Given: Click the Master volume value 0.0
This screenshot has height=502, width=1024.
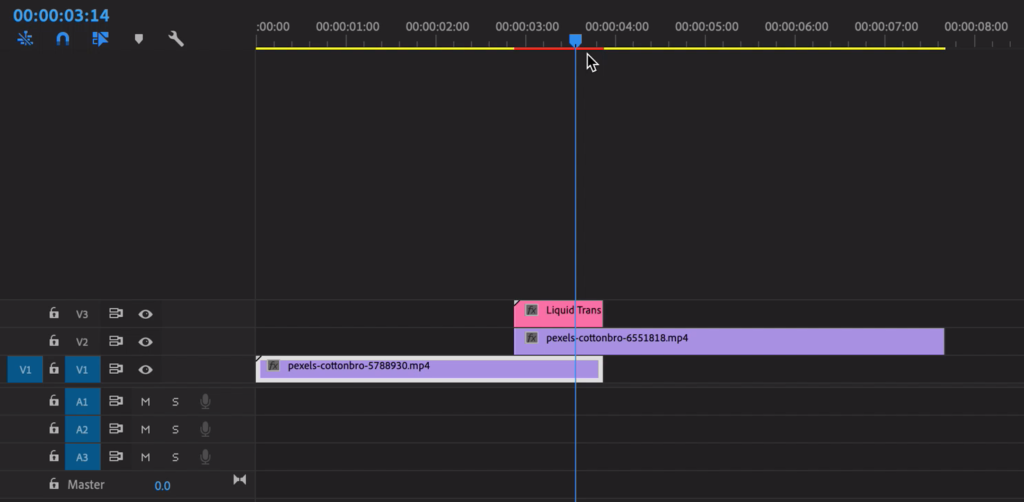Looking at the screenshot, I should [x=162, y=486].
